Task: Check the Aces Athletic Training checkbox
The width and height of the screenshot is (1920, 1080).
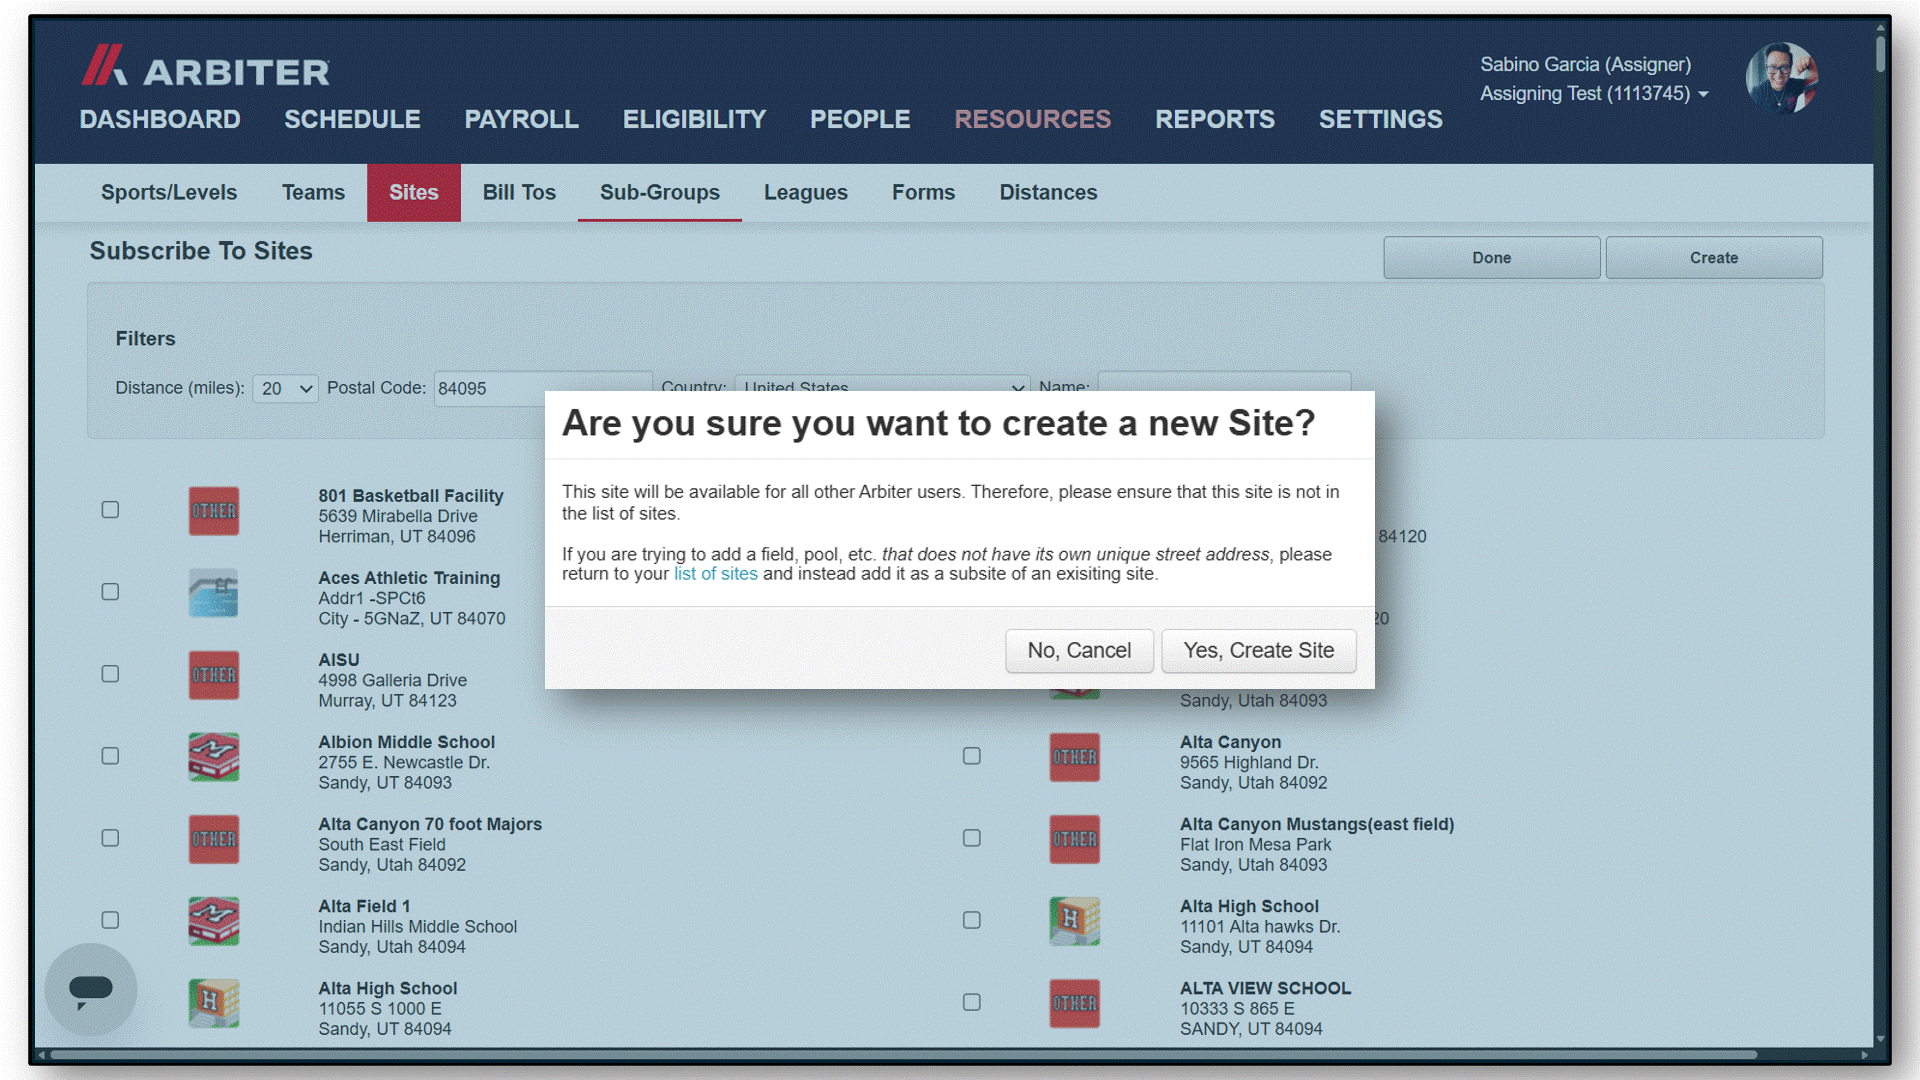Action: tap(111, 592)
